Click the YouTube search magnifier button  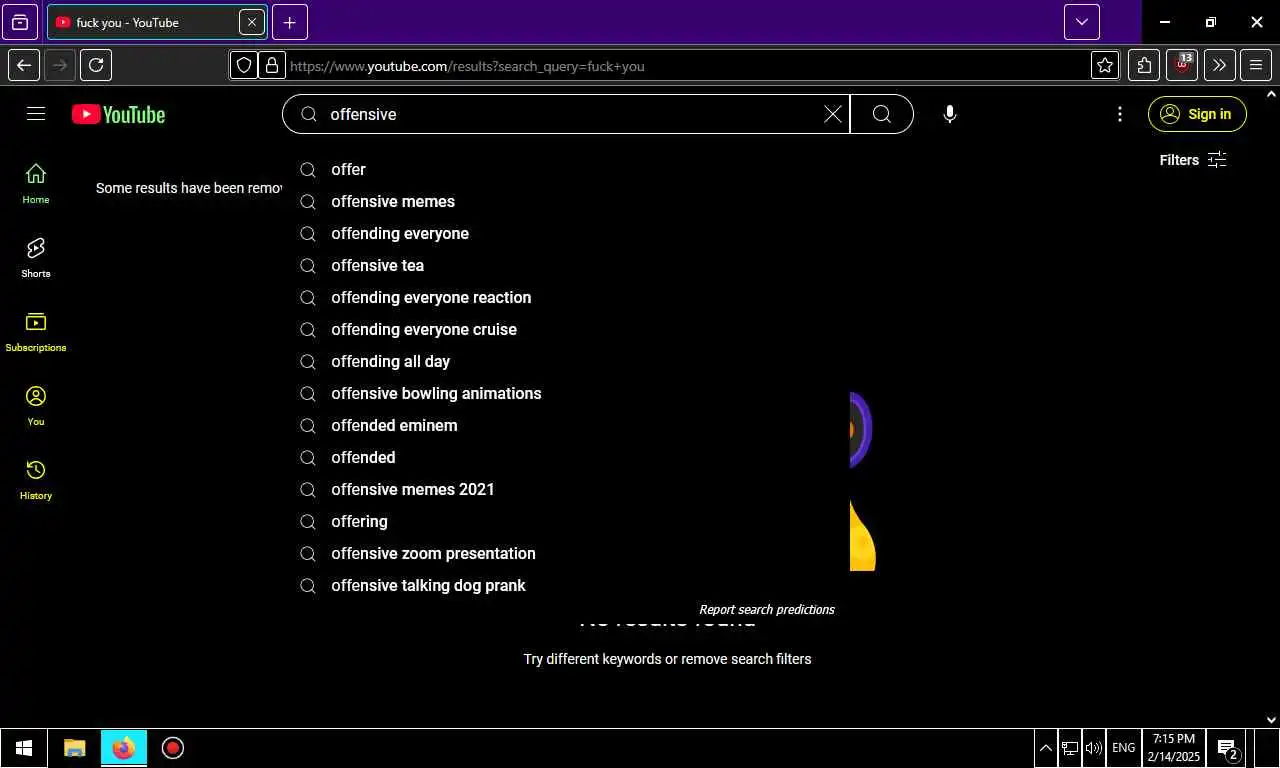[882, 114]
